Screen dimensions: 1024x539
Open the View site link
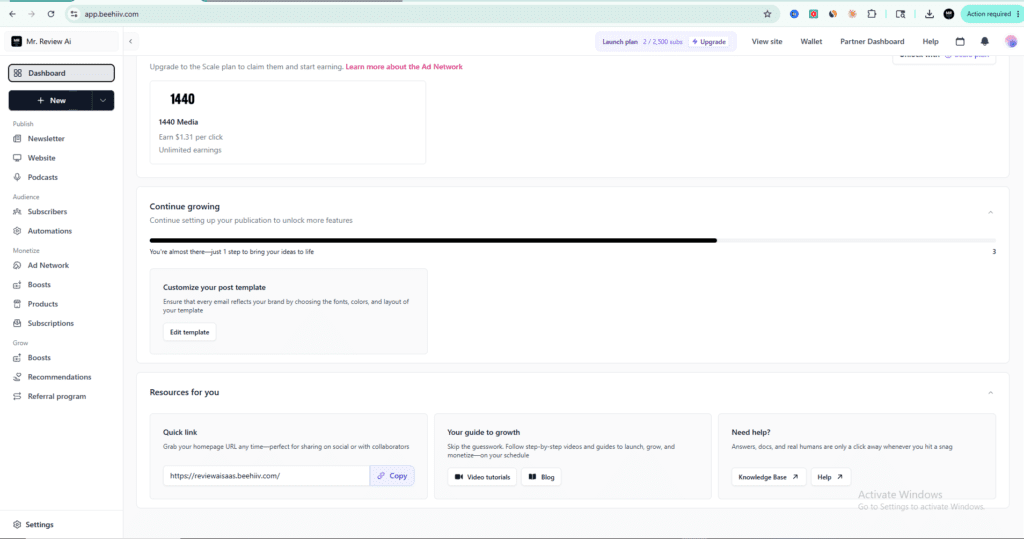[x=767, y=41]
